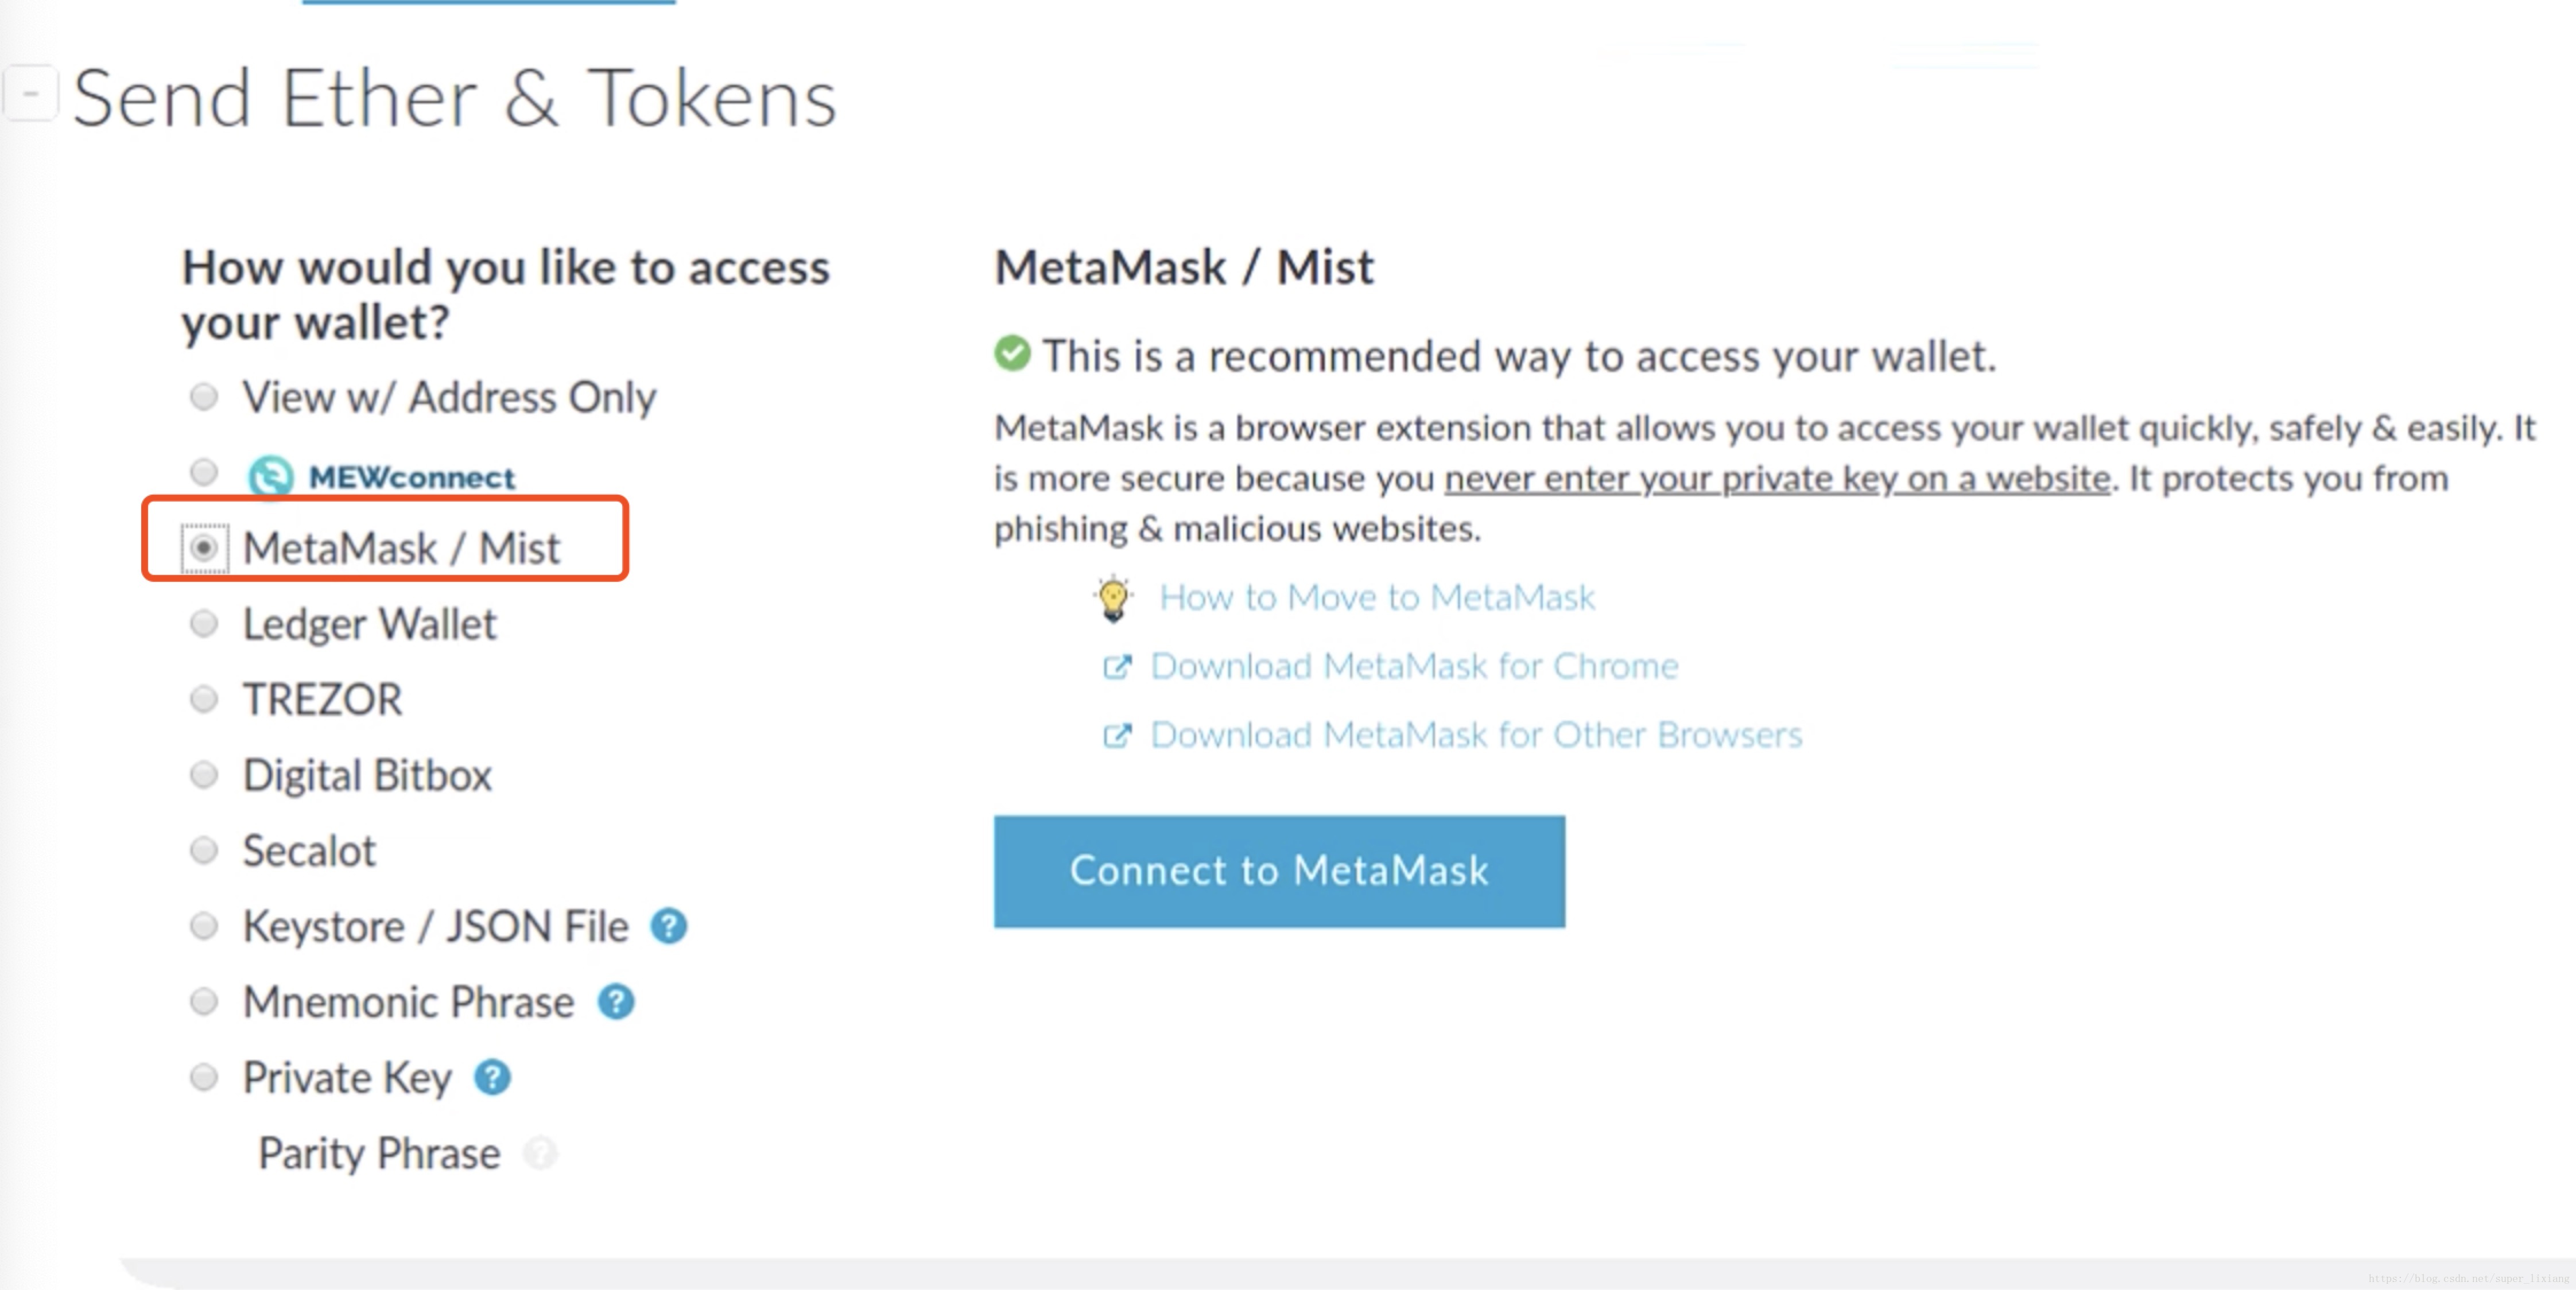Open How to Move to MetaMask link
2576x1290 pixels.
1376,598
